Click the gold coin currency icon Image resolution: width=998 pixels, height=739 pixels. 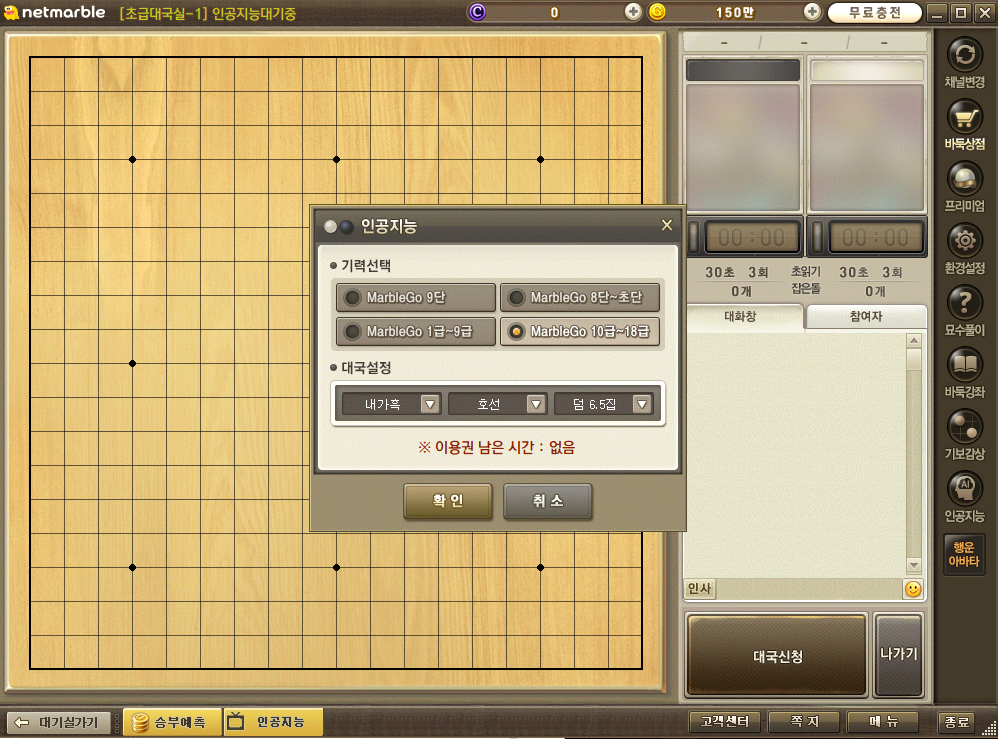[657, 11]
